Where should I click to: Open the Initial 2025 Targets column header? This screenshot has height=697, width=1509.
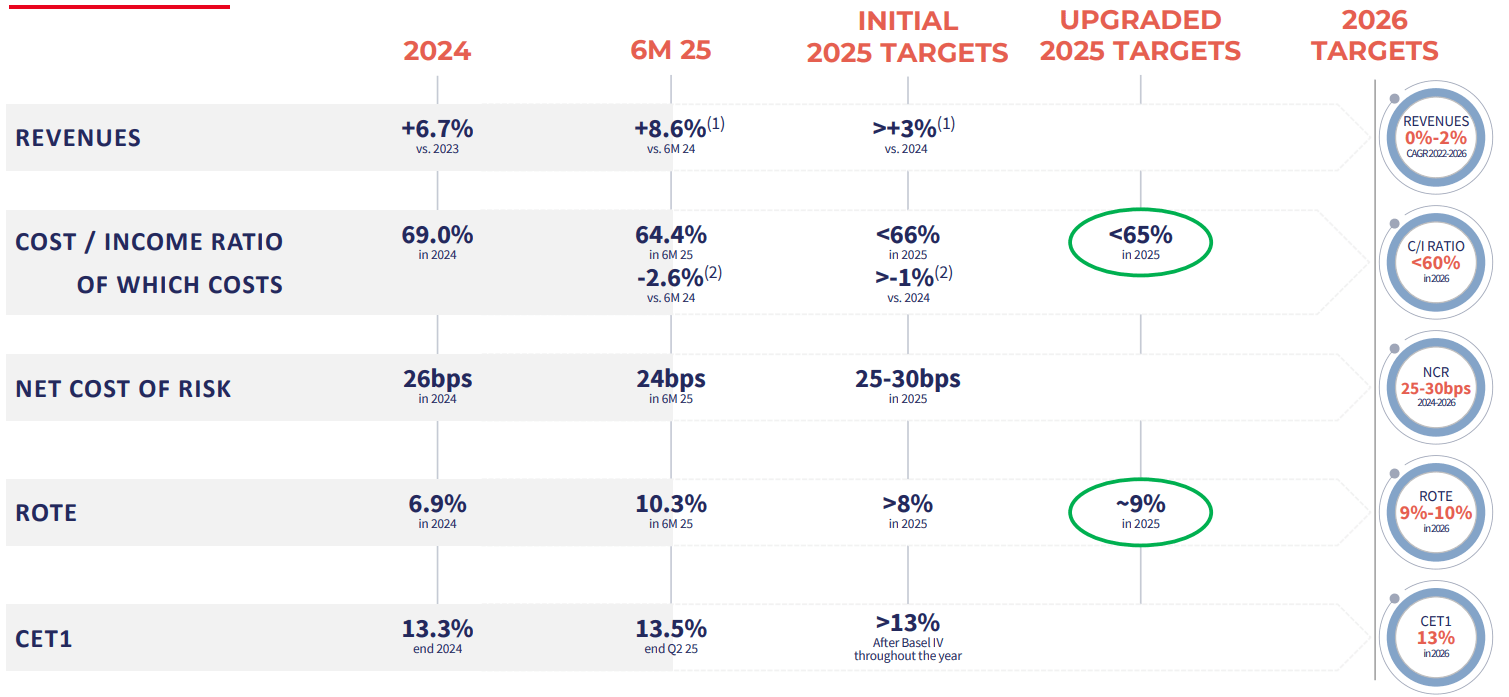pyautogui.click(x=907, y=37)
